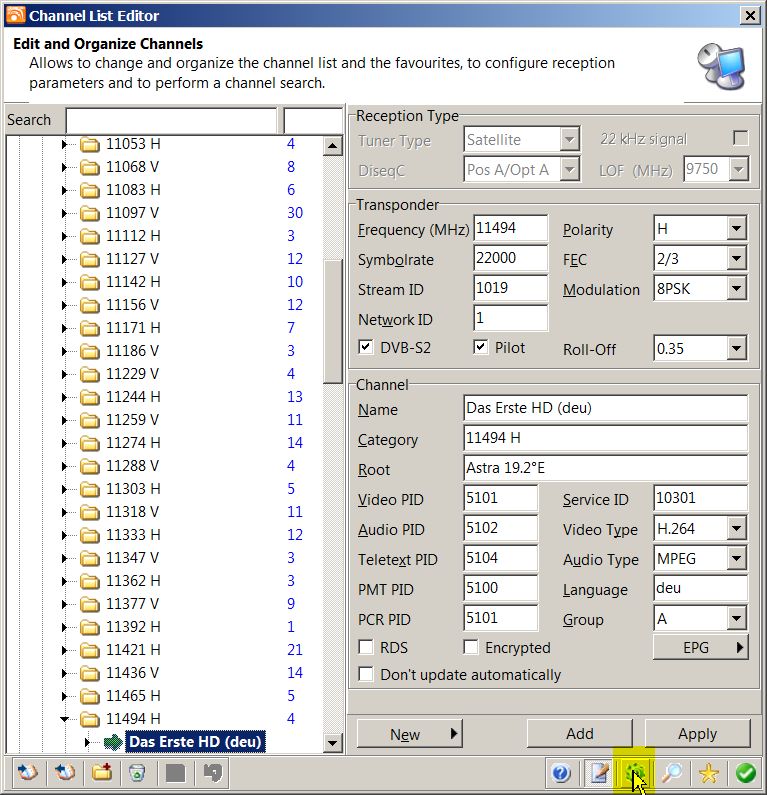The height and width of the screenshot is (795, 767).
Task: Click the green checkmark OK icon
Action: click(745, 773)
